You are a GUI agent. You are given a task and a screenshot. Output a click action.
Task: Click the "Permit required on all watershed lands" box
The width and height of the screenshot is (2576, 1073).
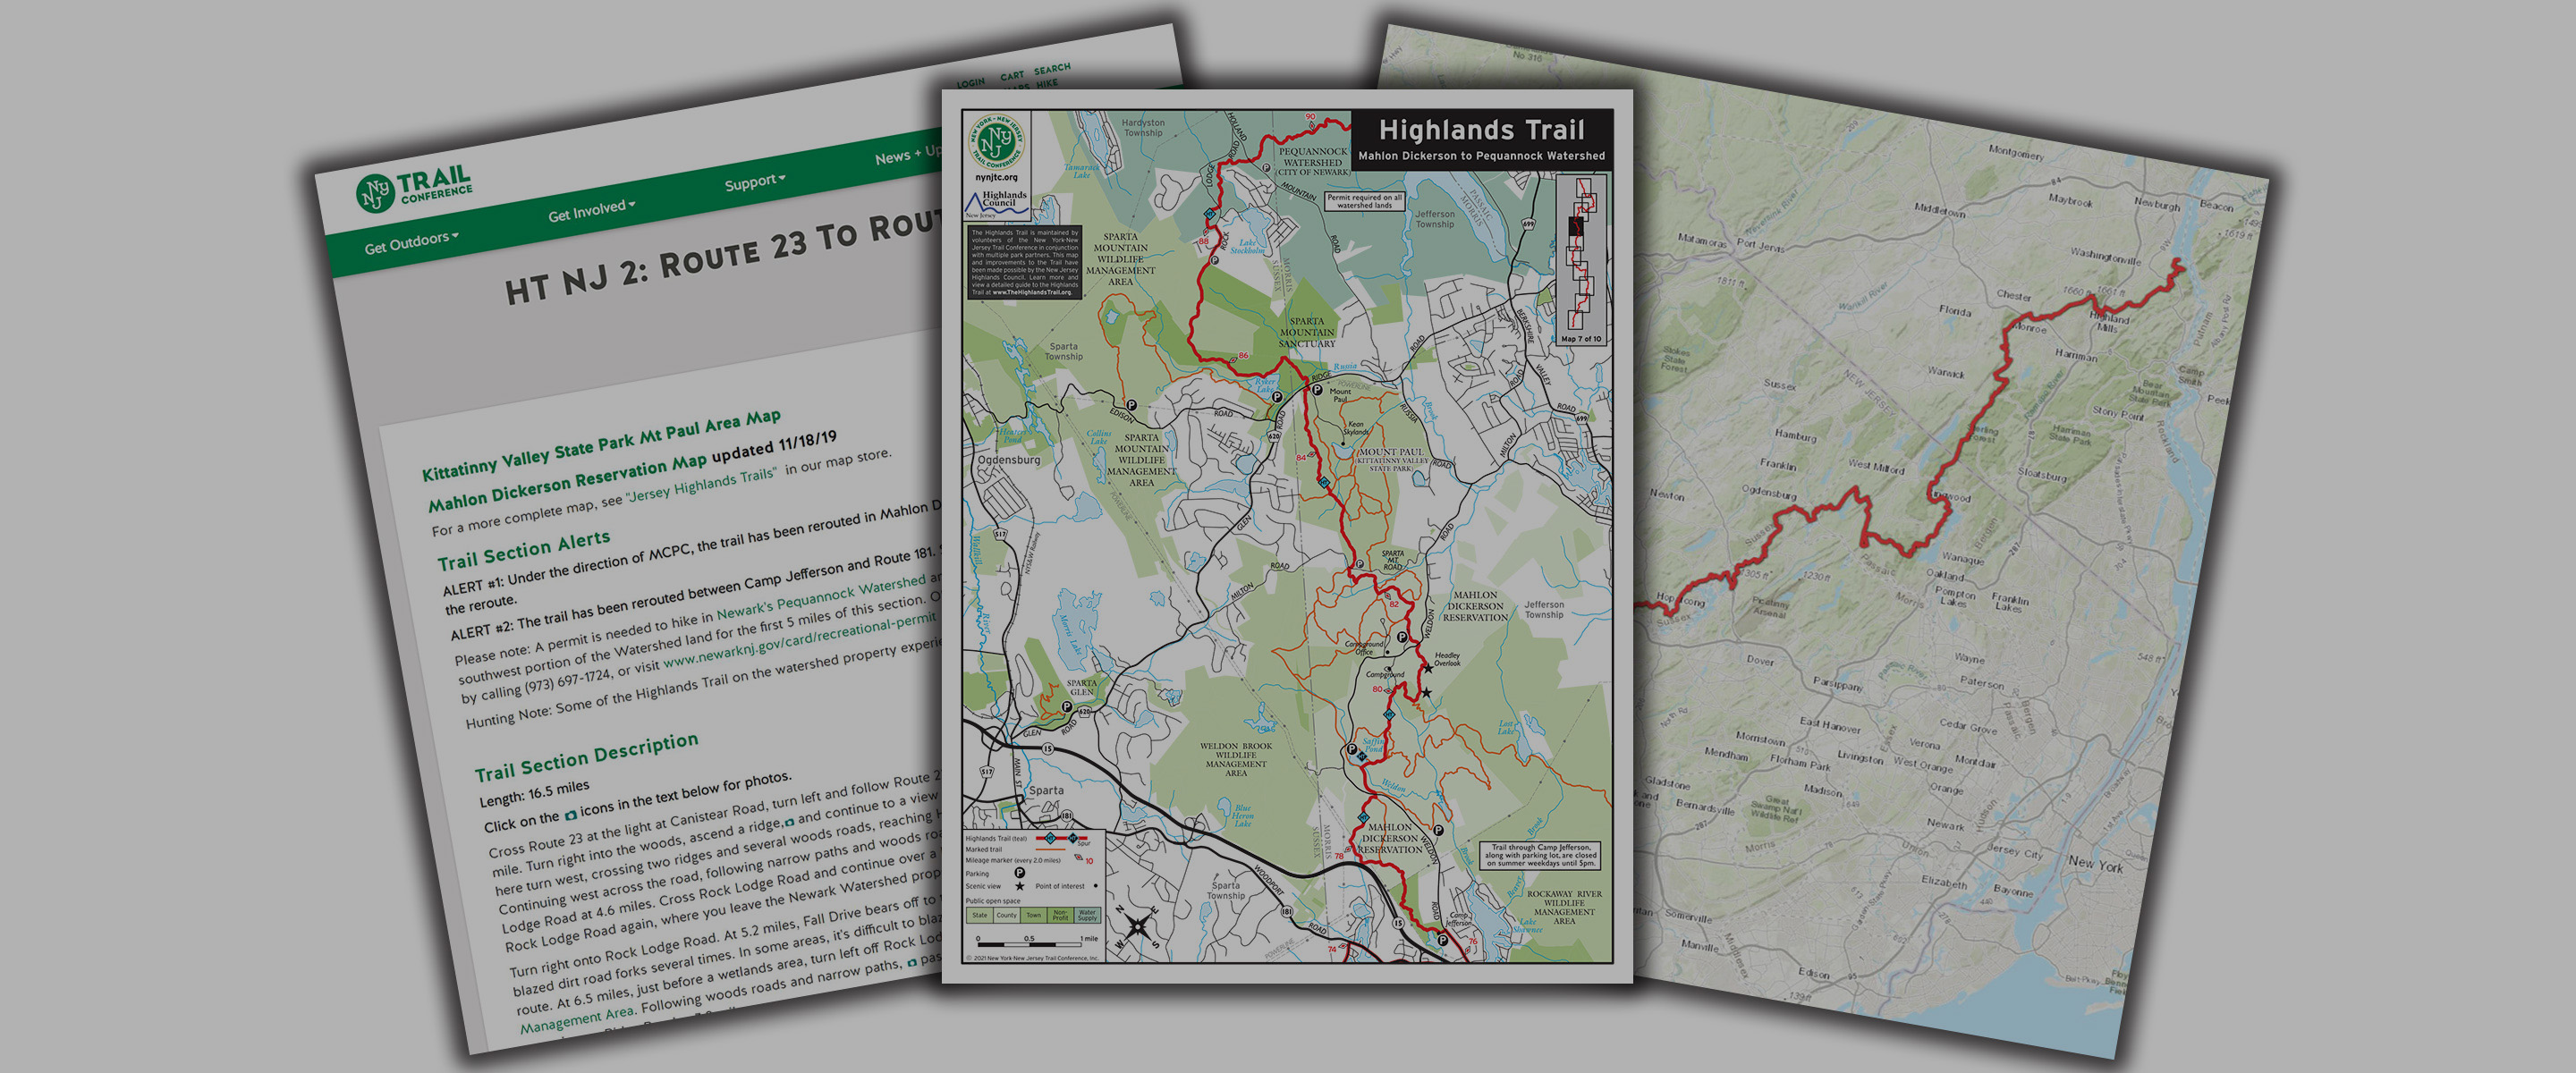(1365, 202)
